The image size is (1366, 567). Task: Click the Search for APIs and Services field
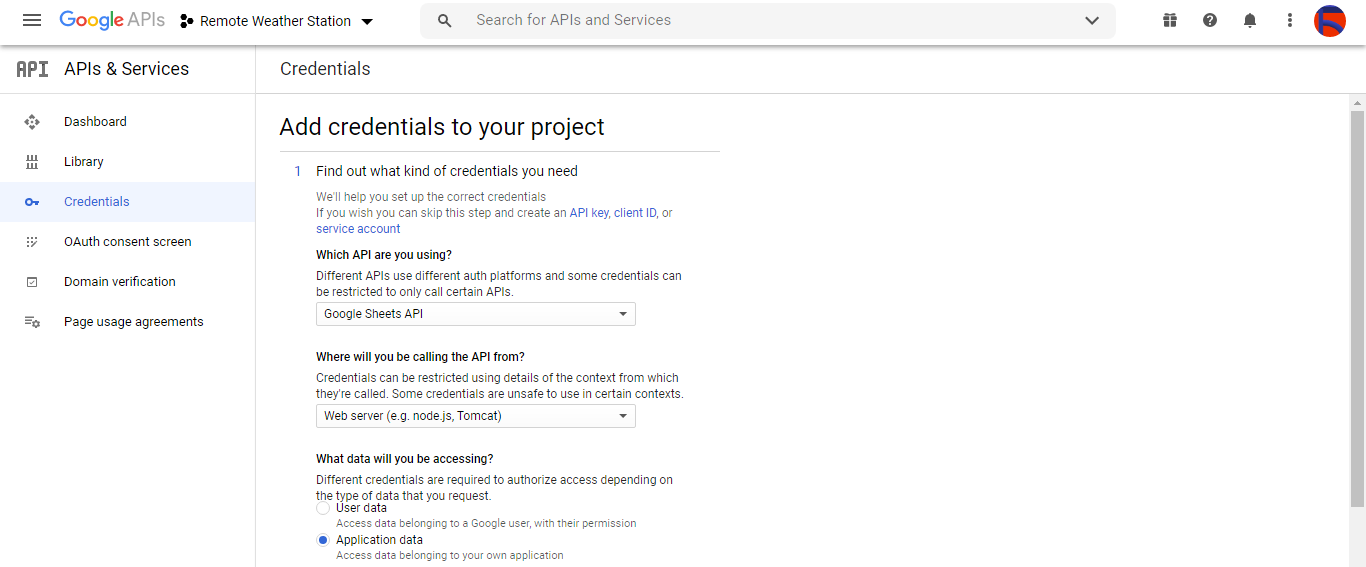tap(760, 21)
